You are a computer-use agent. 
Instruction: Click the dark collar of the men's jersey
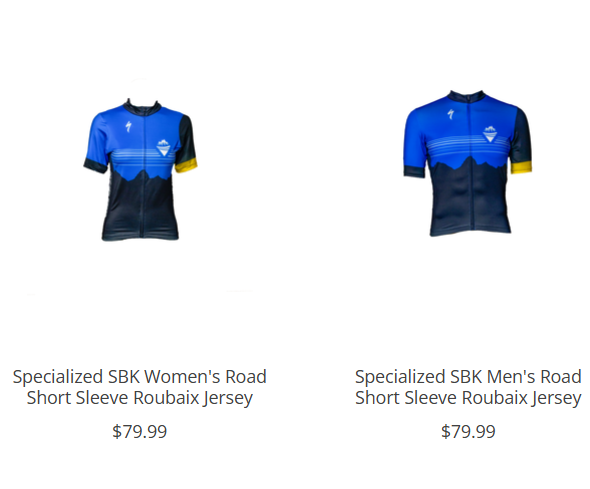467,96
